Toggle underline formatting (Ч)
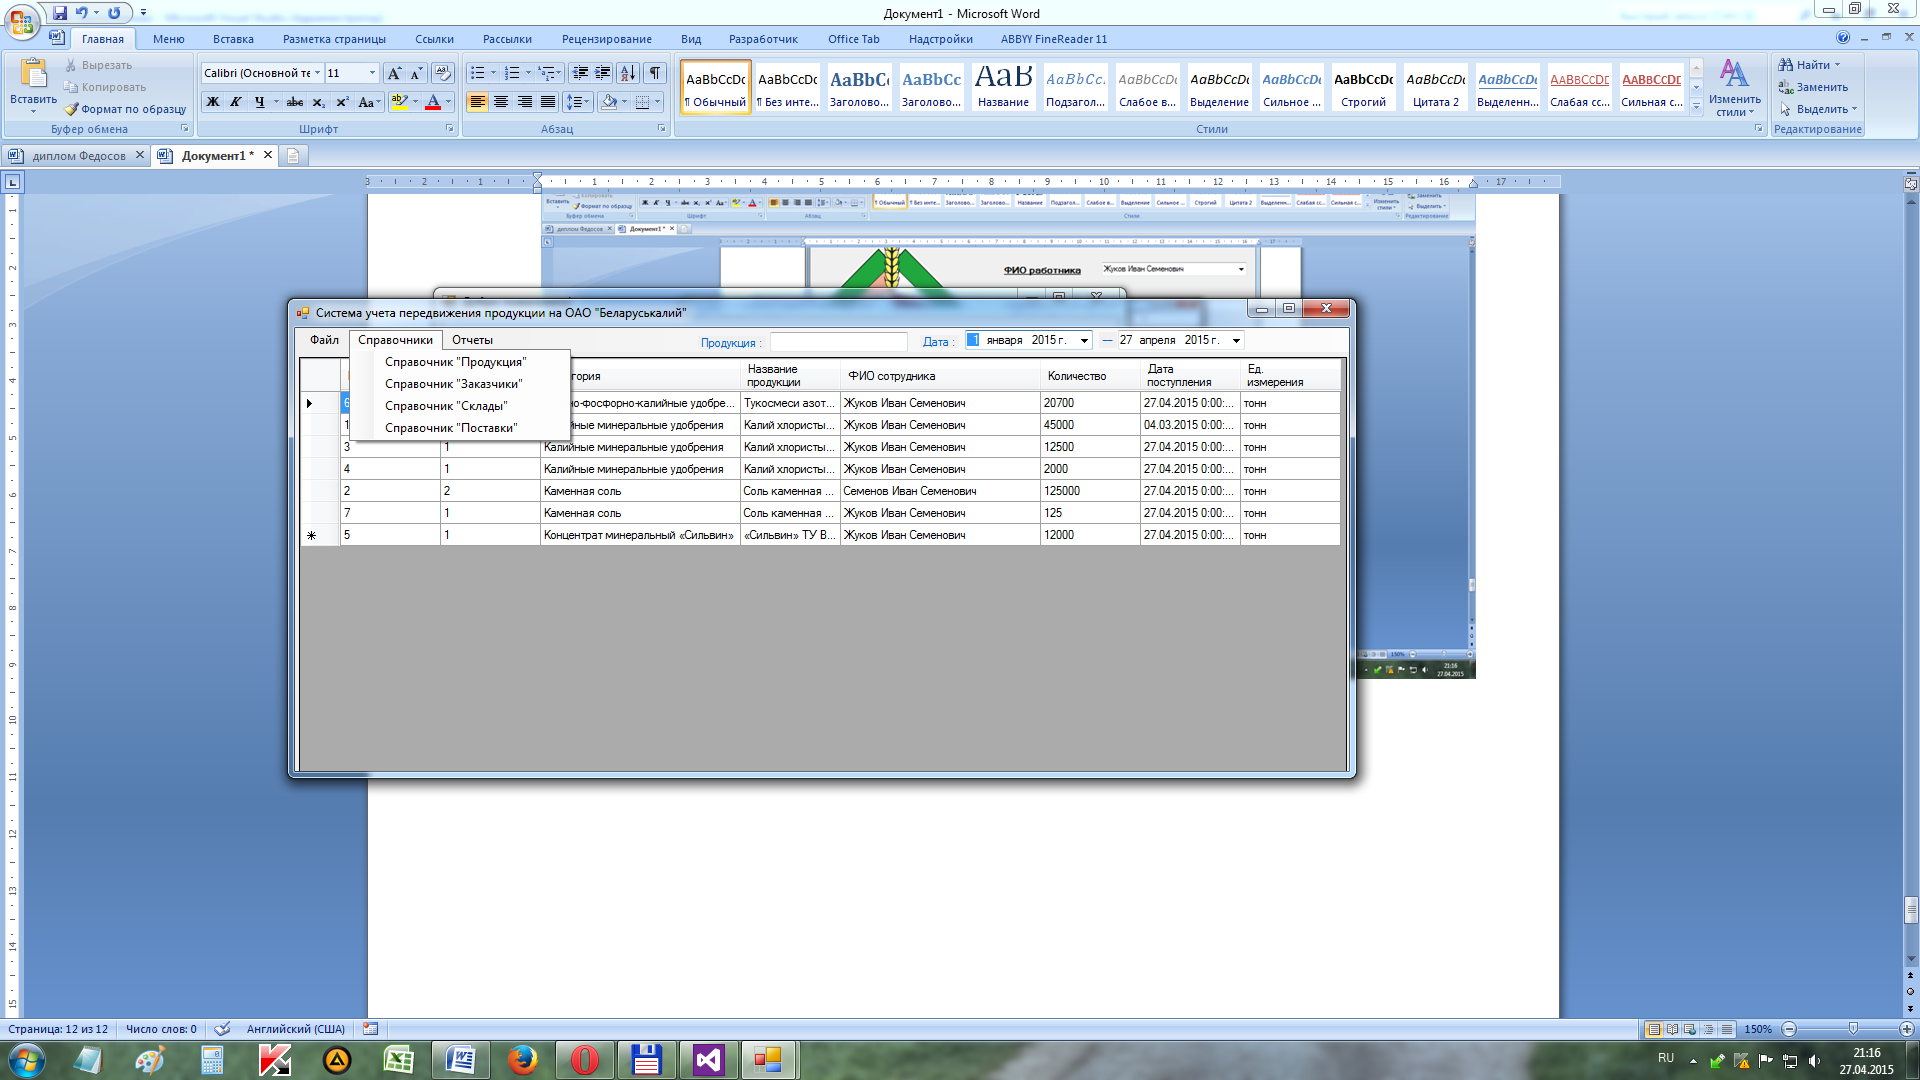This screenshot has width=1920, height=1080. tap(260, 102)
